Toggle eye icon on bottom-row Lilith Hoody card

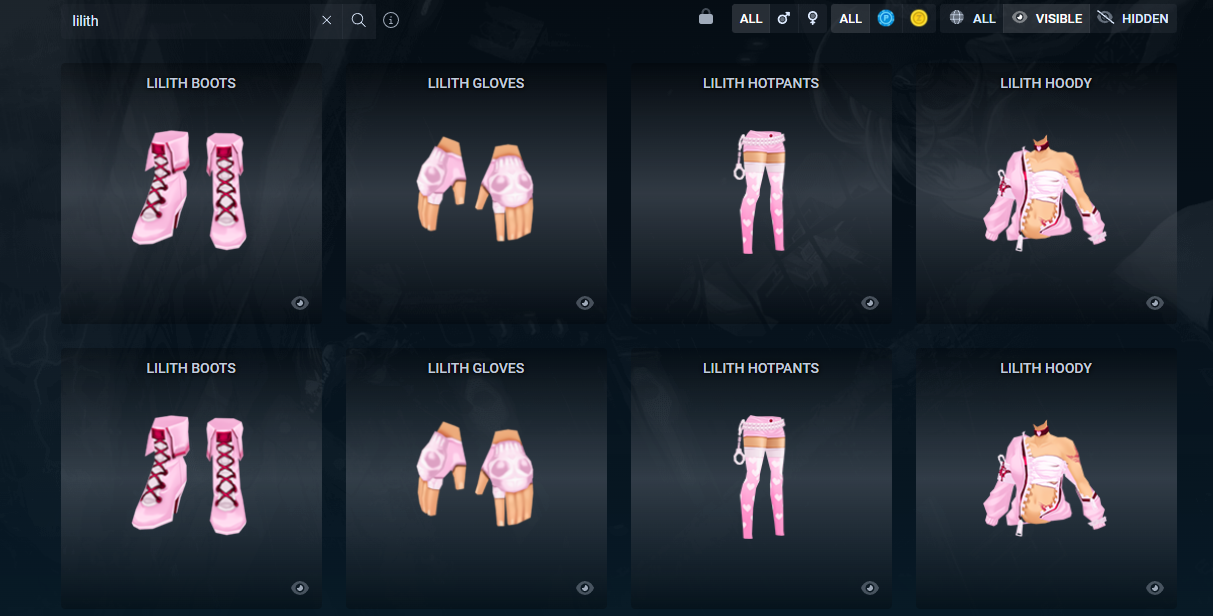pos(1155,588)
